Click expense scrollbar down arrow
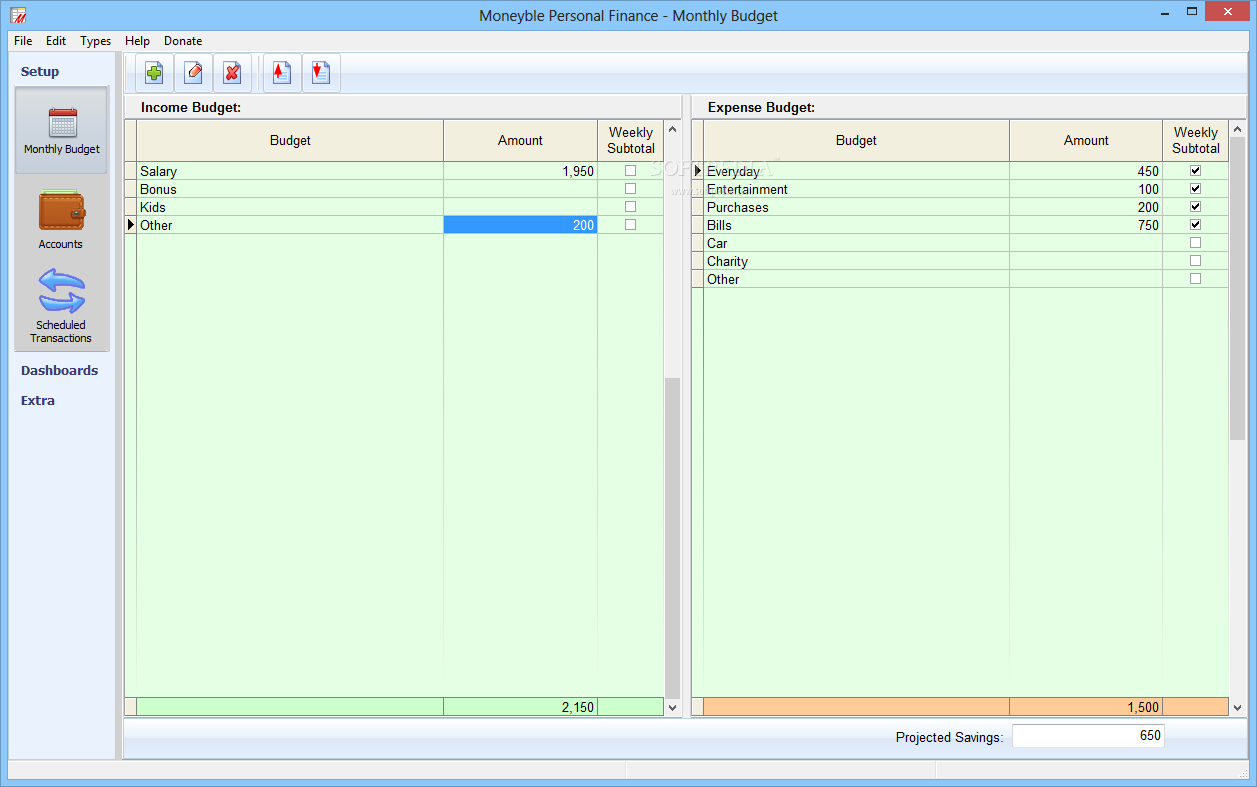This screenshot has height=787, width=1257. (1238, 707)
